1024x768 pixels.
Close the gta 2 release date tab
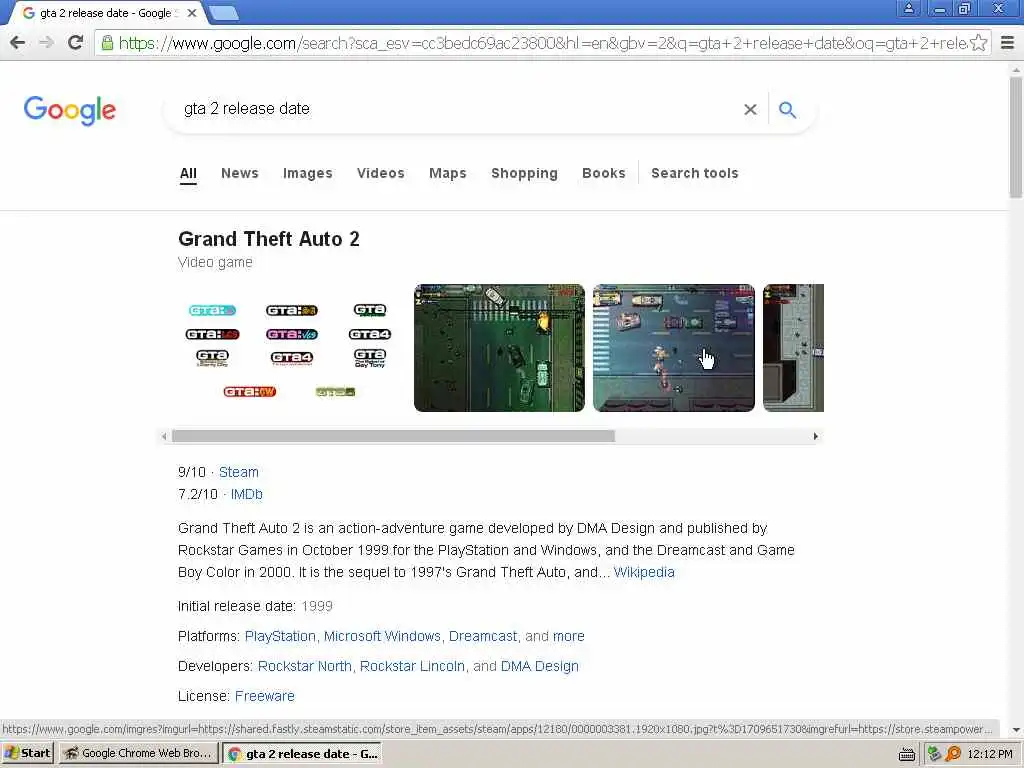(192, 12)
